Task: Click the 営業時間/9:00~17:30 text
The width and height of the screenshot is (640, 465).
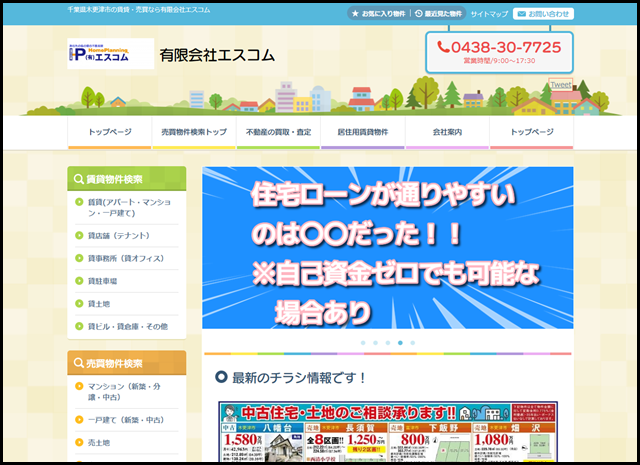Action: point(499,61)
